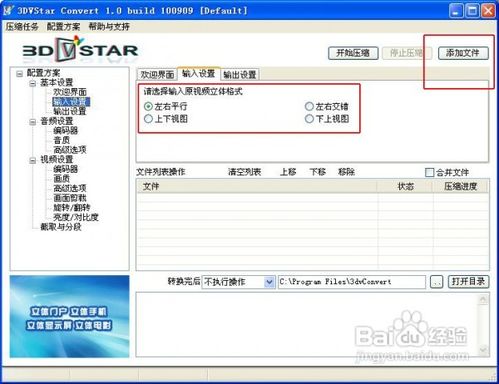Select 编码器 under 音频设置
This screenshot has height=384, width=499.
66,131
